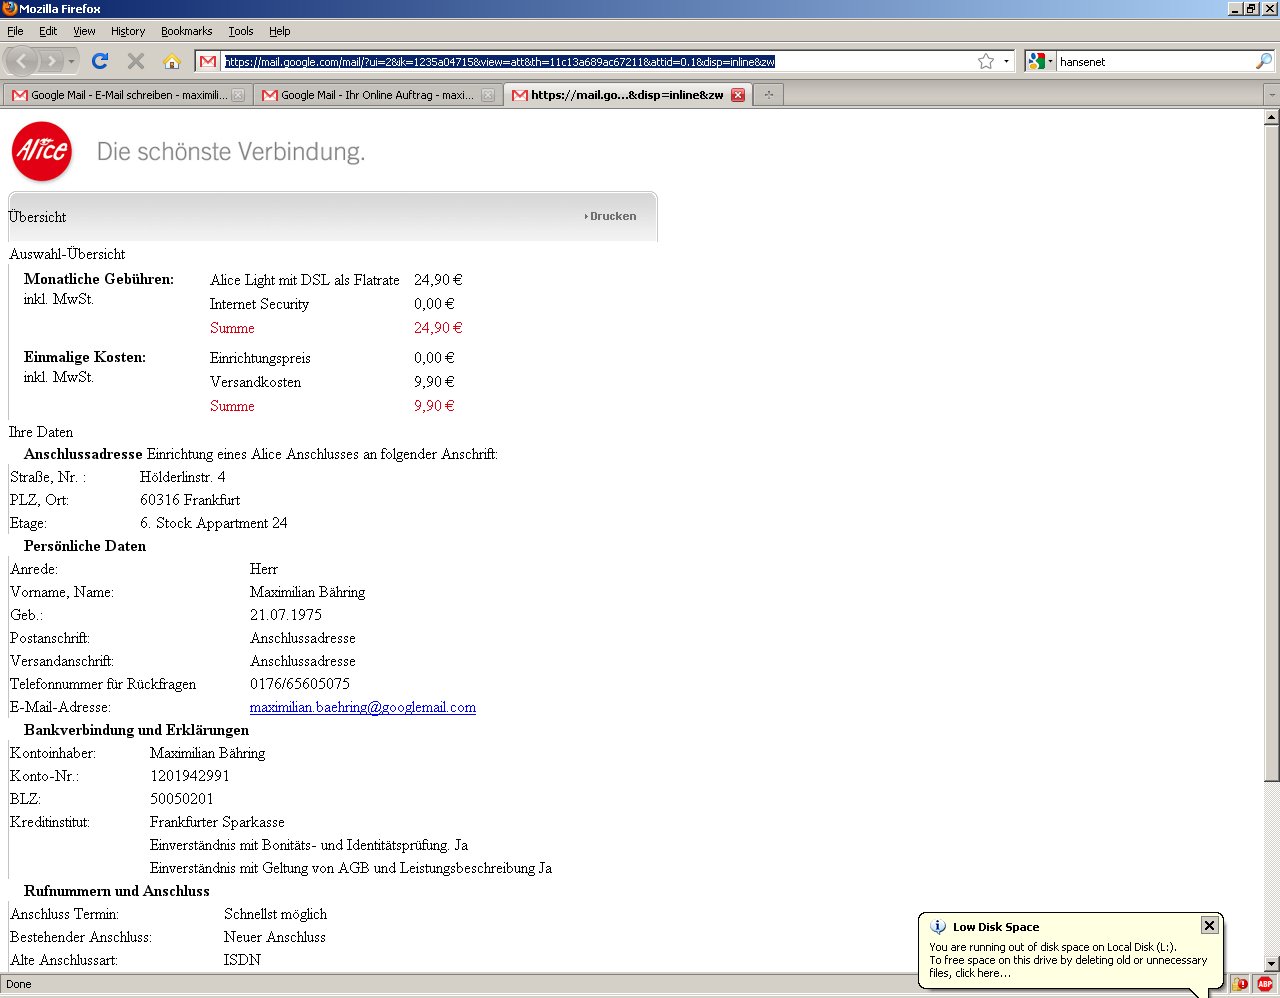Screen dimensions: 1280x998
Task: Click the 6. Stock Appartment 24 text
Action: click(214, 523)
